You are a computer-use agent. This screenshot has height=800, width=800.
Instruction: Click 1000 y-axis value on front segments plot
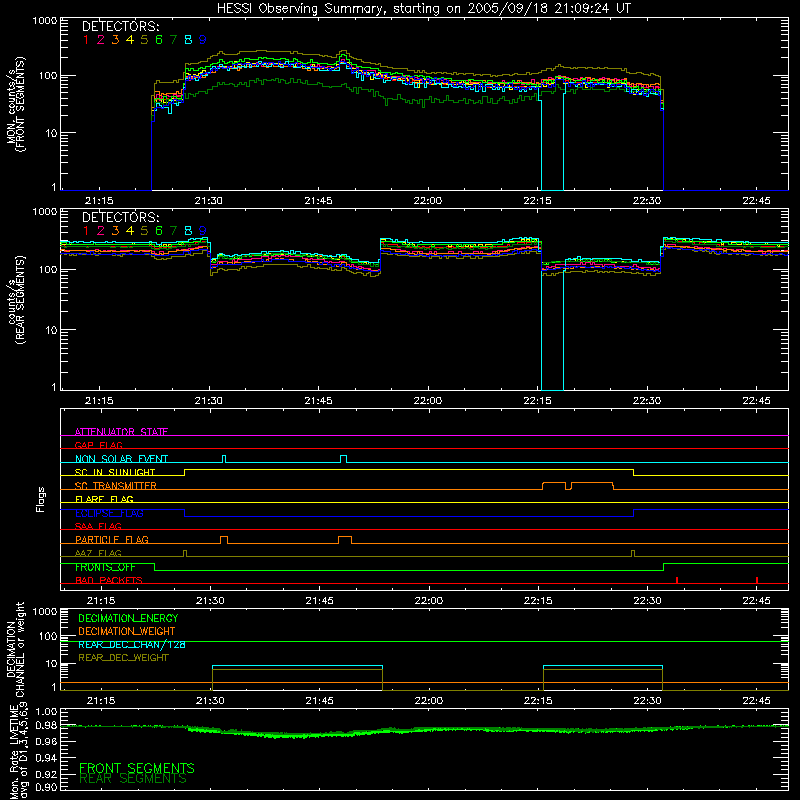pyautogui.click(x=45, y=20)
